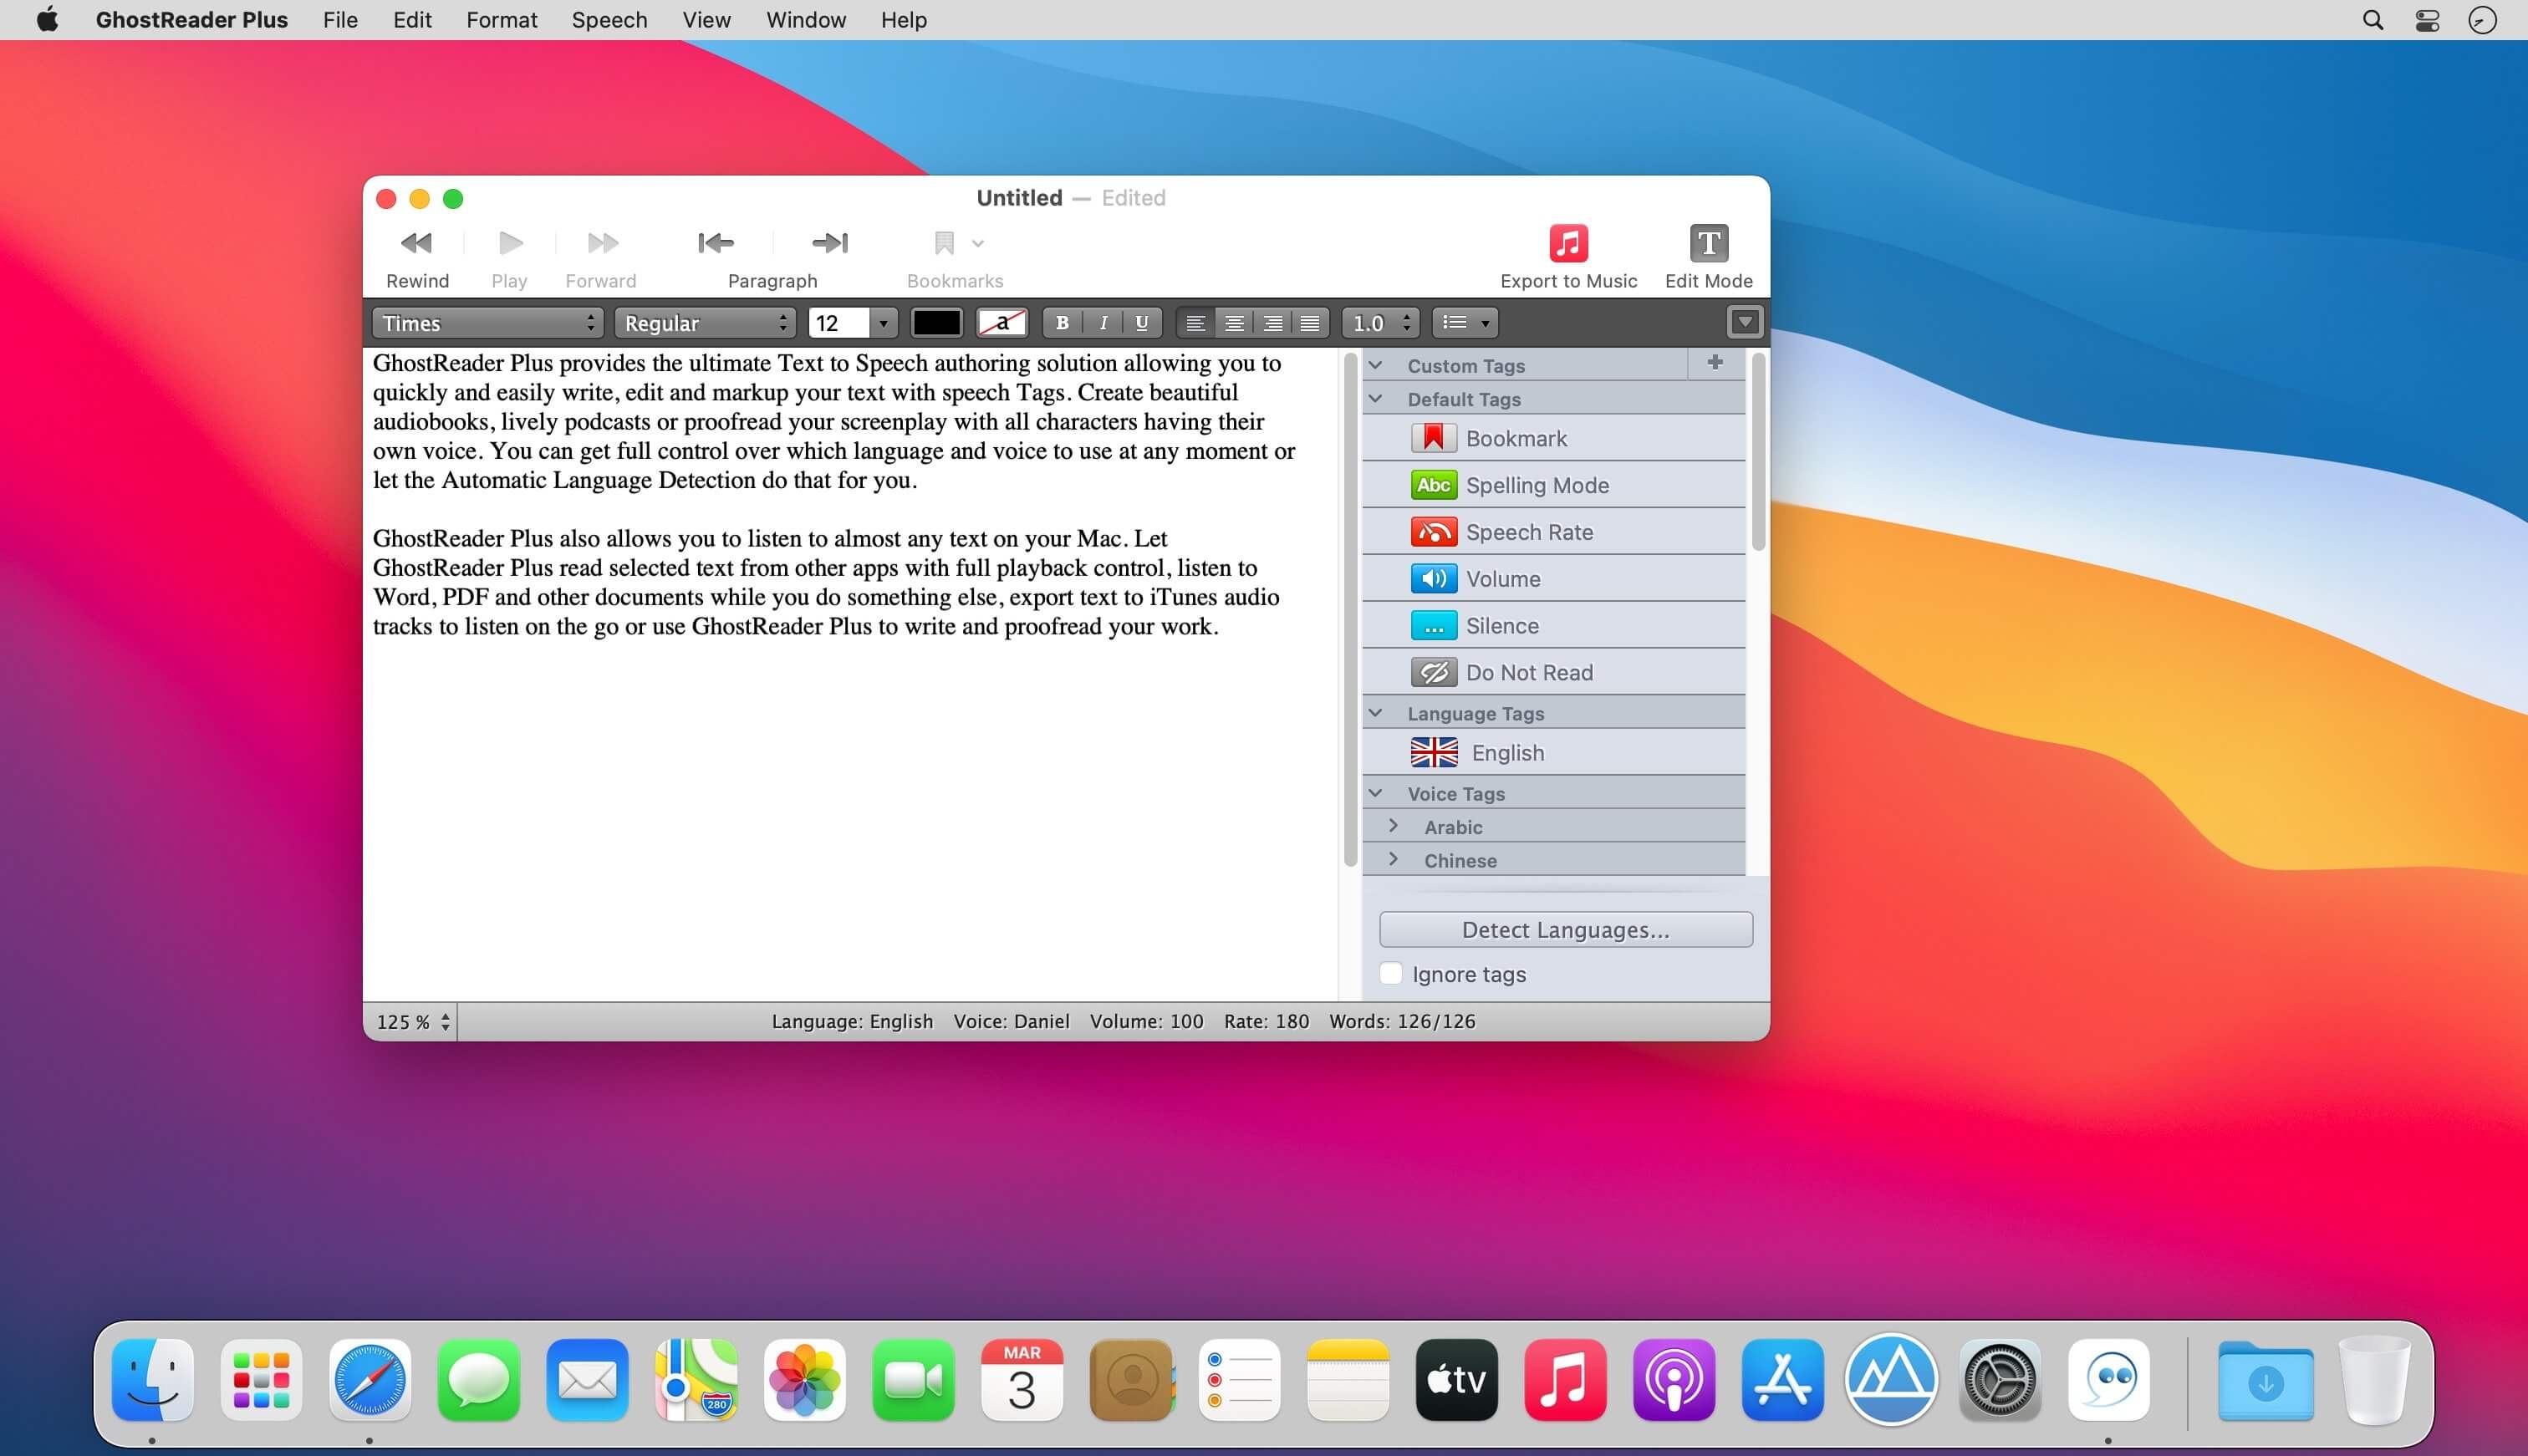
Task: Click the Rewind playback icon
Action: pos(416,243)
